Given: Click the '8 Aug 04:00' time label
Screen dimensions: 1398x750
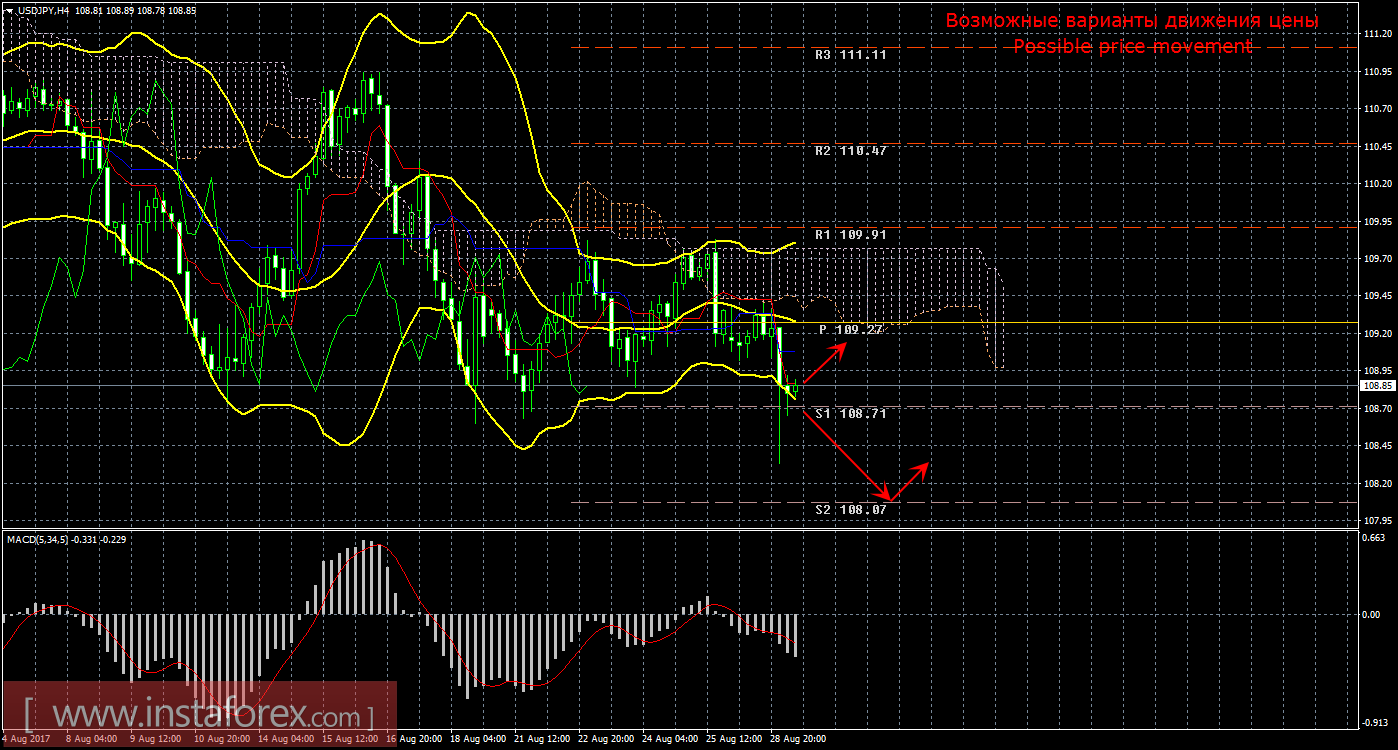Looking at the screenshot, I should [x=93, y=739].
